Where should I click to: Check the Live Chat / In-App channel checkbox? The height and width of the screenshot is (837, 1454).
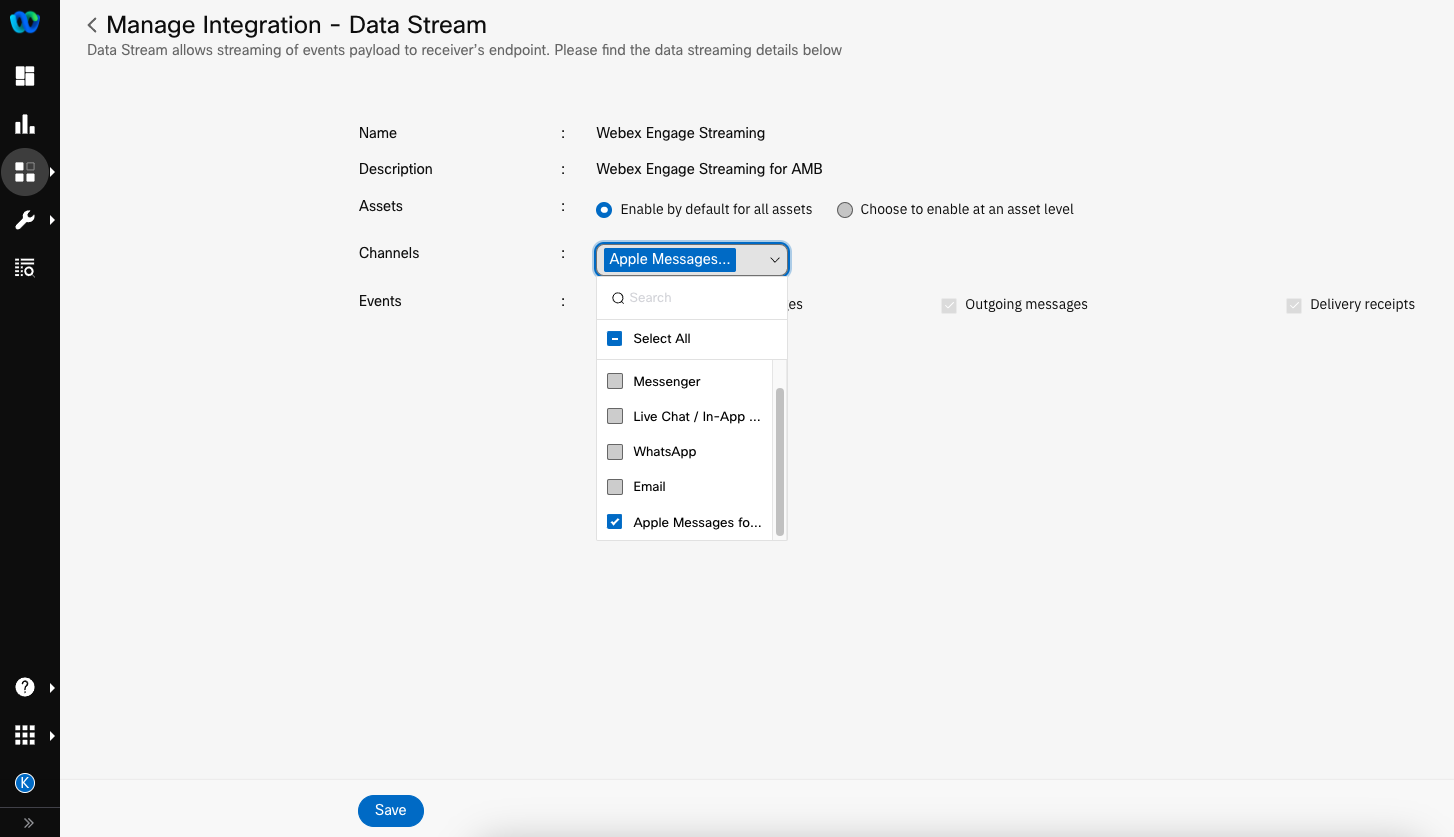615,417
